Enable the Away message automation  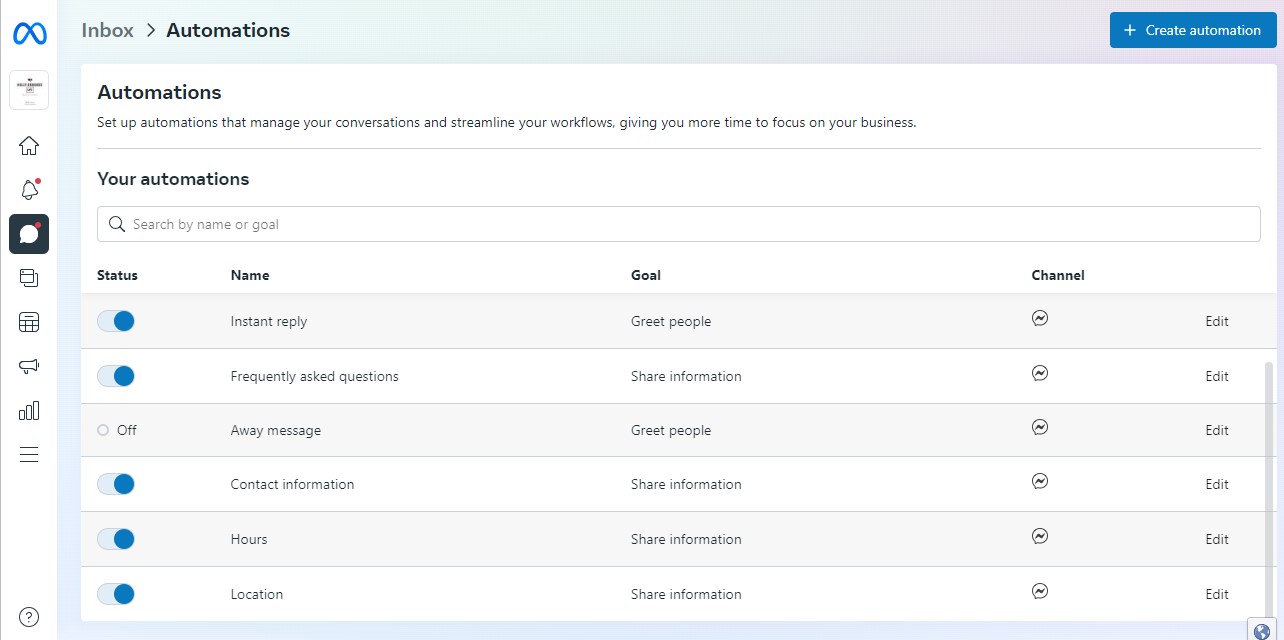(x=104, y=430)
